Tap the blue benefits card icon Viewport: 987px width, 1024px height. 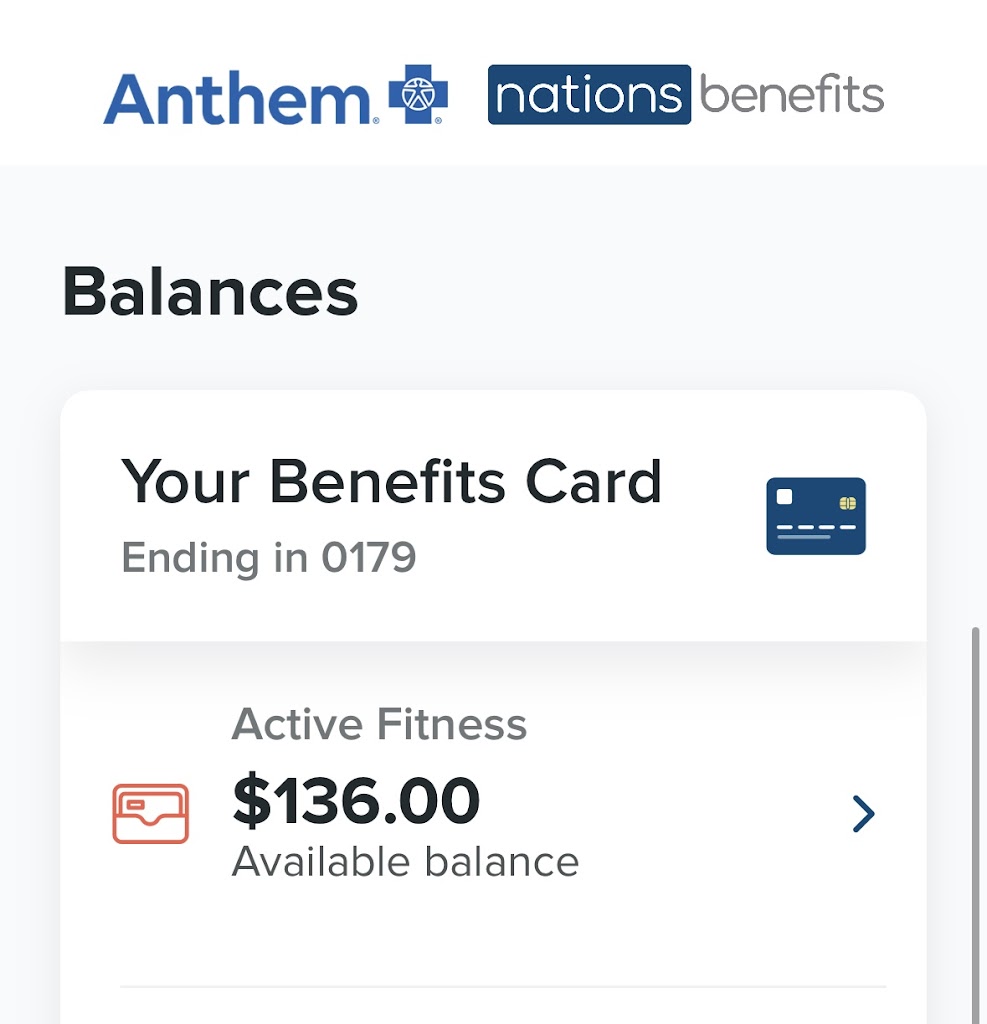click(x=816, y=516)
